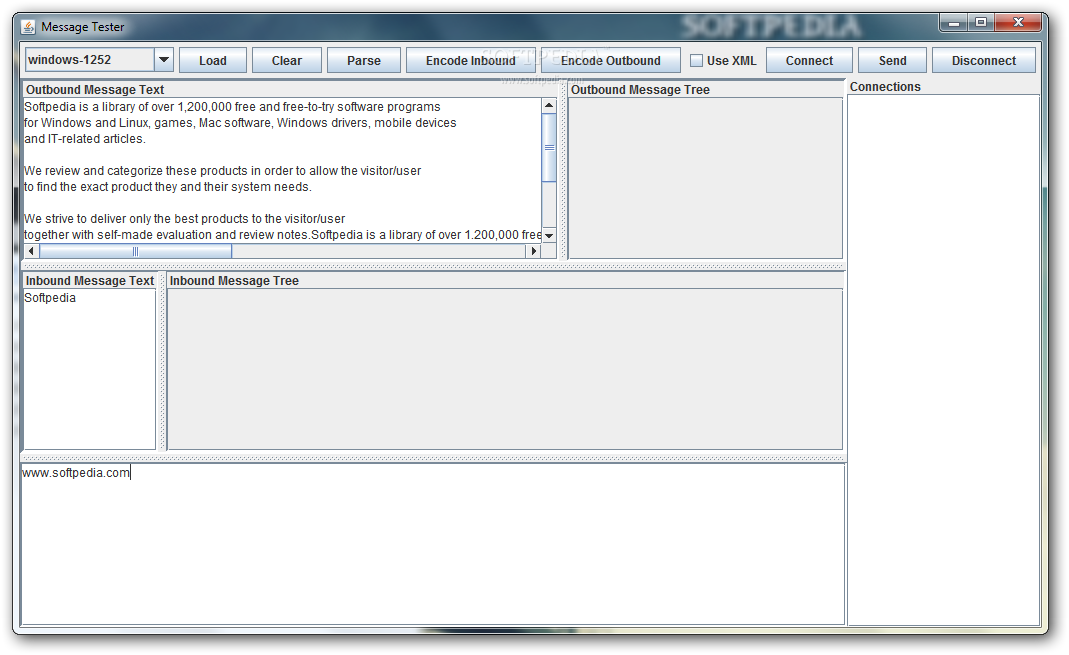Click the line 'and IT-related articles.'
The image size is (1069, 655).
pos(85,139)
